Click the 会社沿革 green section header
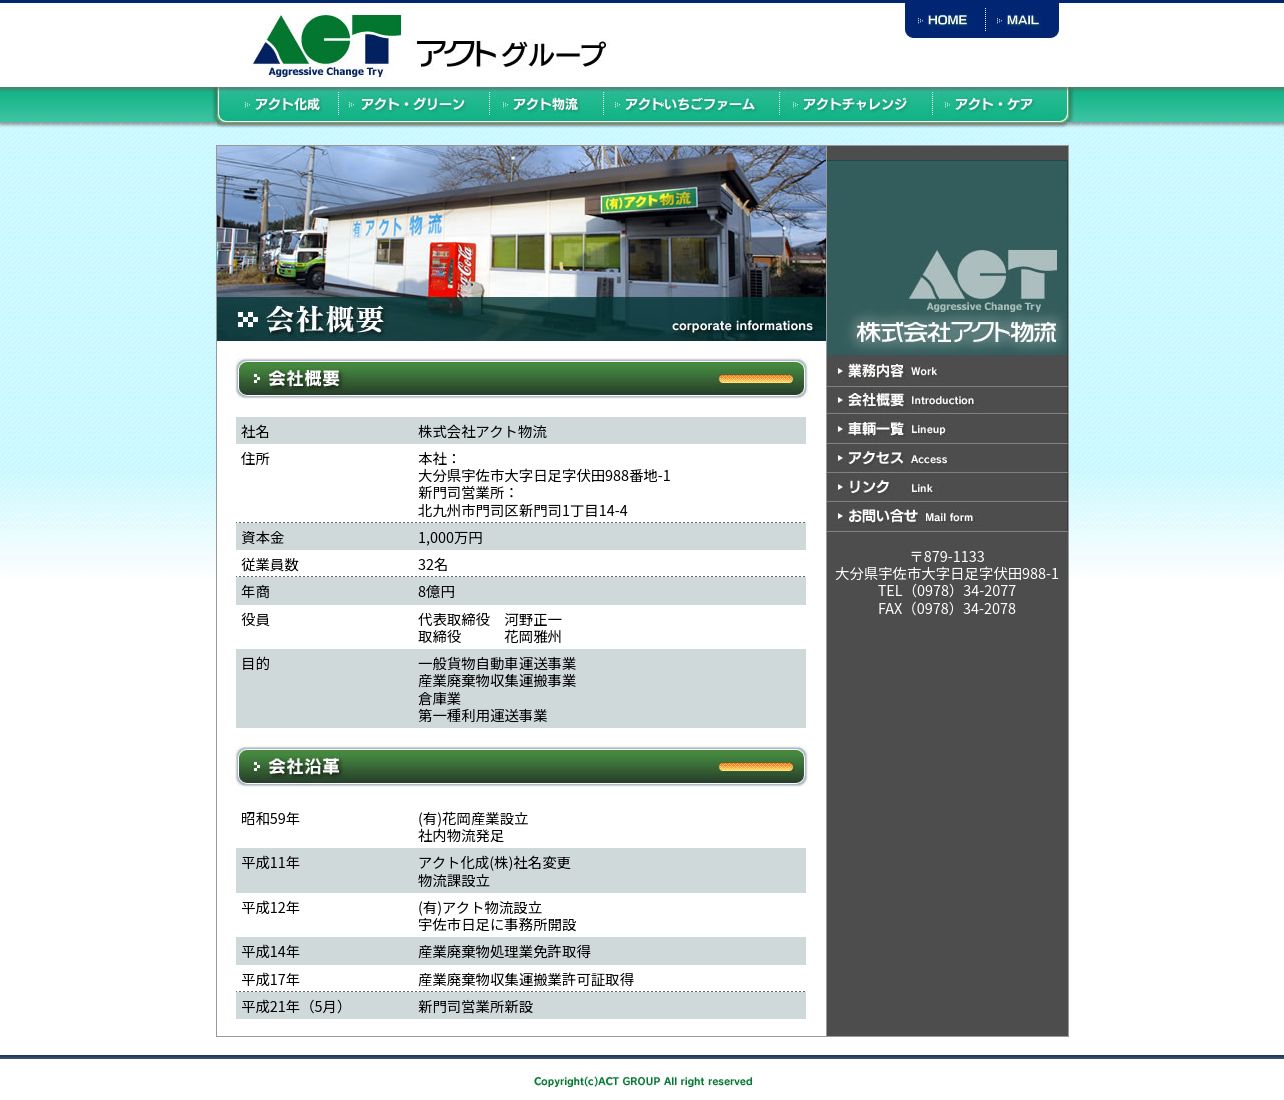The width and height of the screenshot is (1284, 1100). [521, 767]
